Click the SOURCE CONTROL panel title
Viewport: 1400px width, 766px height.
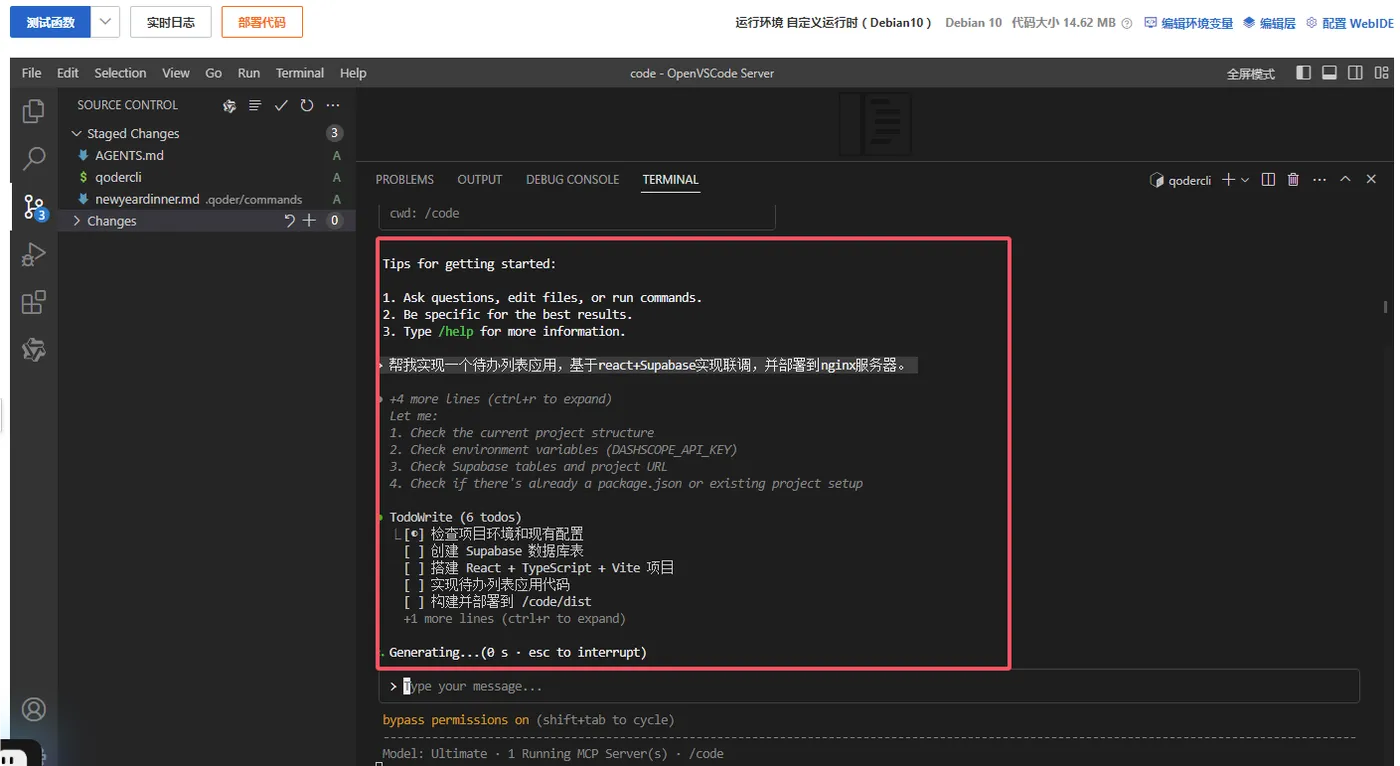pos(128,105)
